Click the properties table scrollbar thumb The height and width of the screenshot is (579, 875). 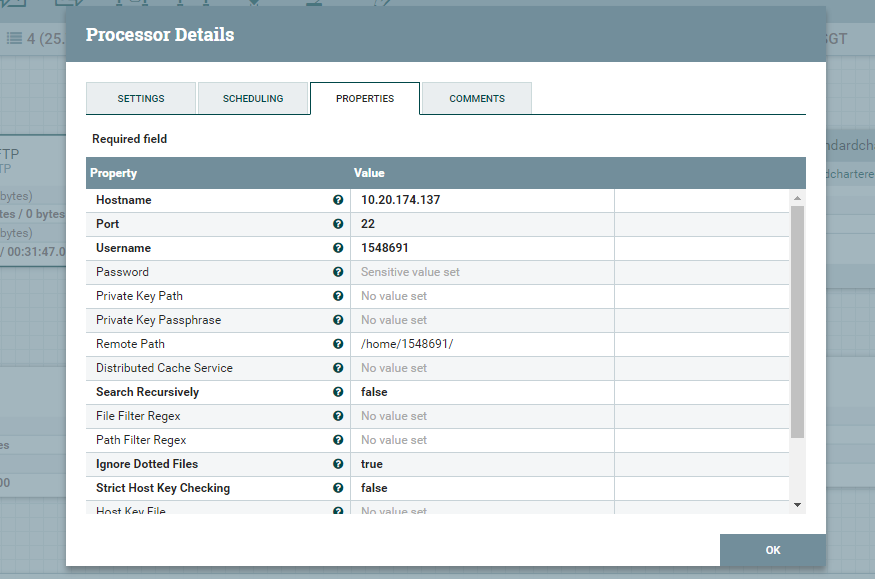click(797, 320)
